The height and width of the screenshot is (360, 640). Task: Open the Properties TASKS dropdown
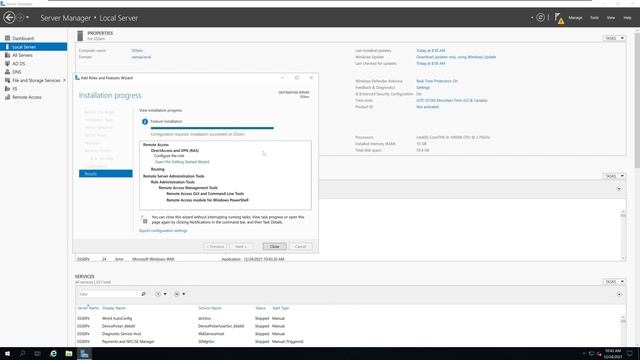pos(614,38)
